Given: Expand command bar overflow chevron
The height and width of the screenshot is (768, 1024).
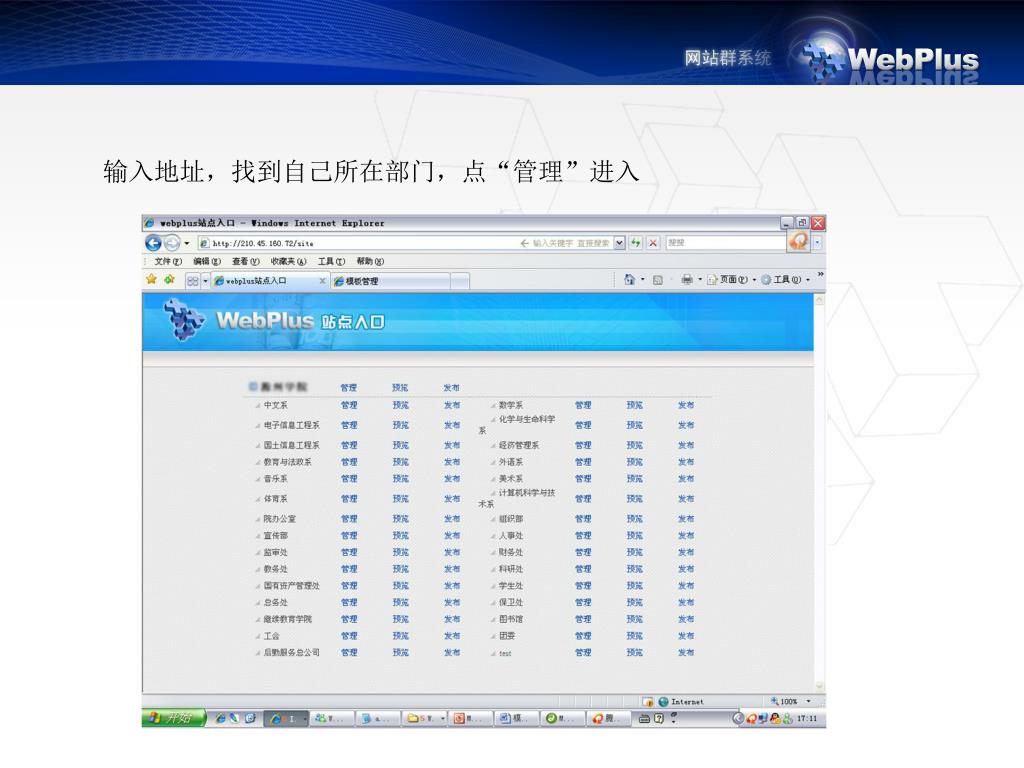Looking at the screenshot, I should click(x=820, y=275).
